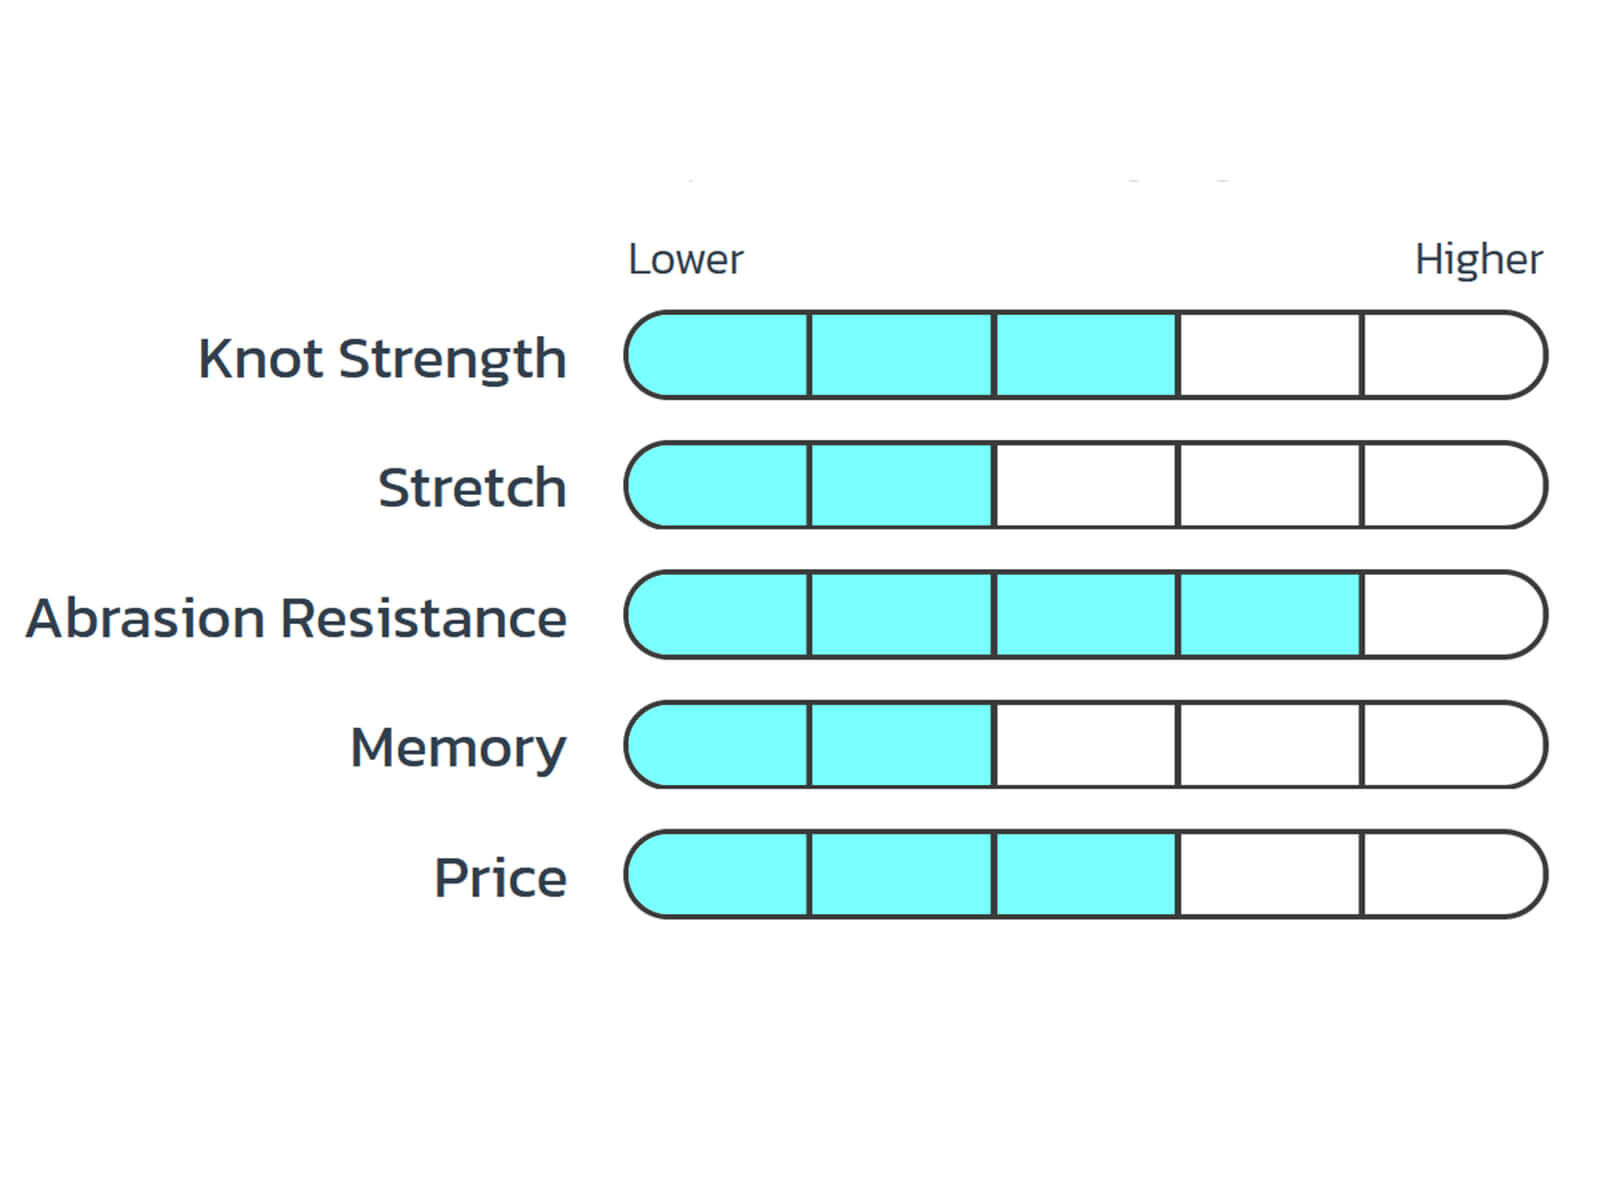
Task: Click fourth filled segment of Abrasion Resistance bar
Action: (1270, 615)
